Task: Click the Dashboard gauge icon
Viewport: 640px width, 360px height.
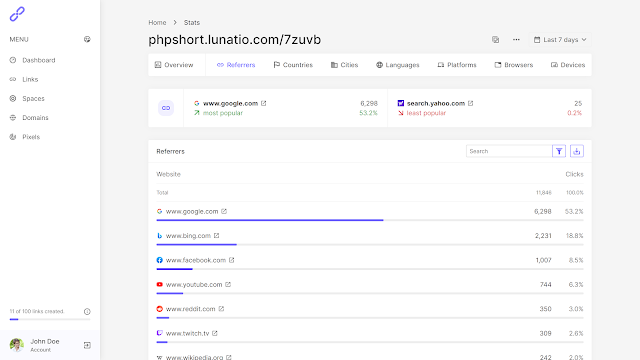Action: [13, 60]
